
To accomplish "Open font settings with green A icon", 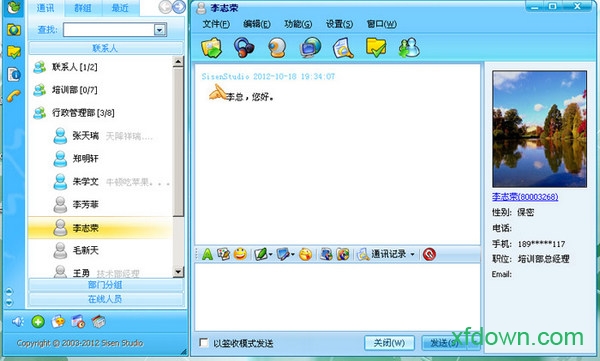I will (x=207, y=254).
